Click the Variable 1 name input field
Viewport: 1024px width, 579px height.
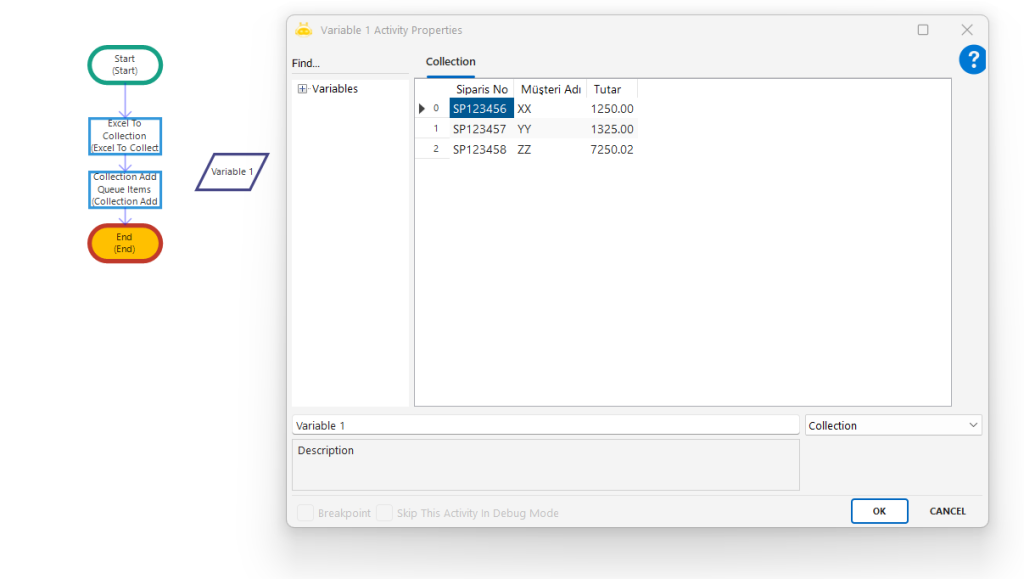pyautogui.click(x=545, y=425)
